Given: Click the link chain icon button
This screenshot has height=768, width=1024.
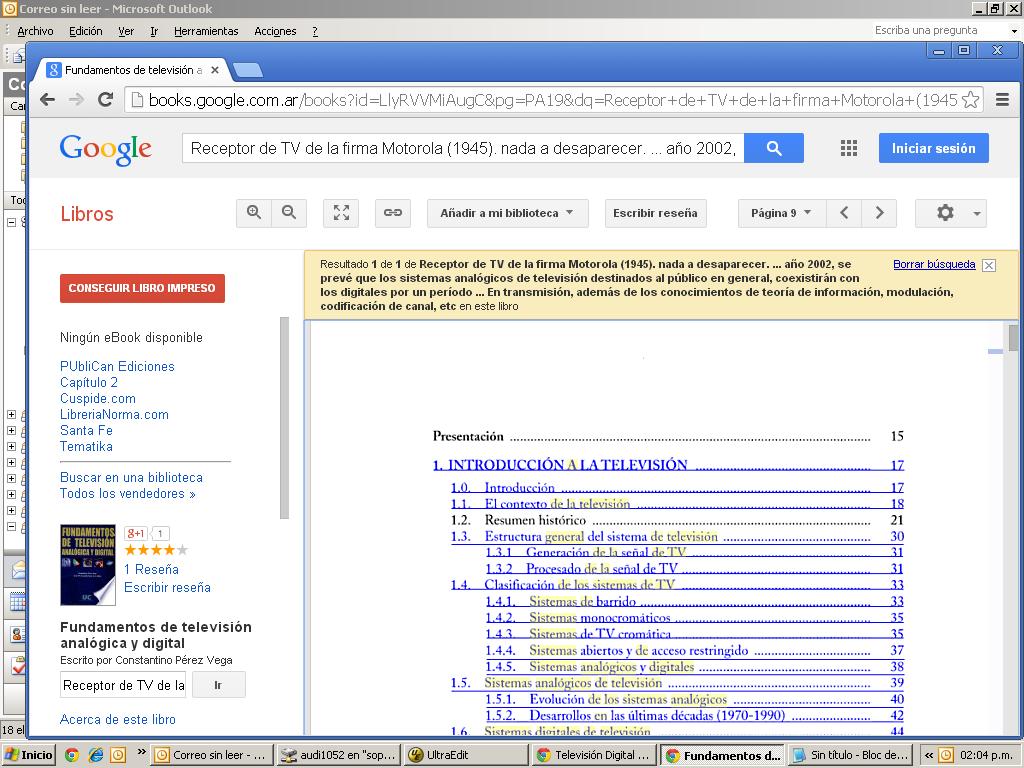Looking at the screenshot, I should (x=392, y=213).
